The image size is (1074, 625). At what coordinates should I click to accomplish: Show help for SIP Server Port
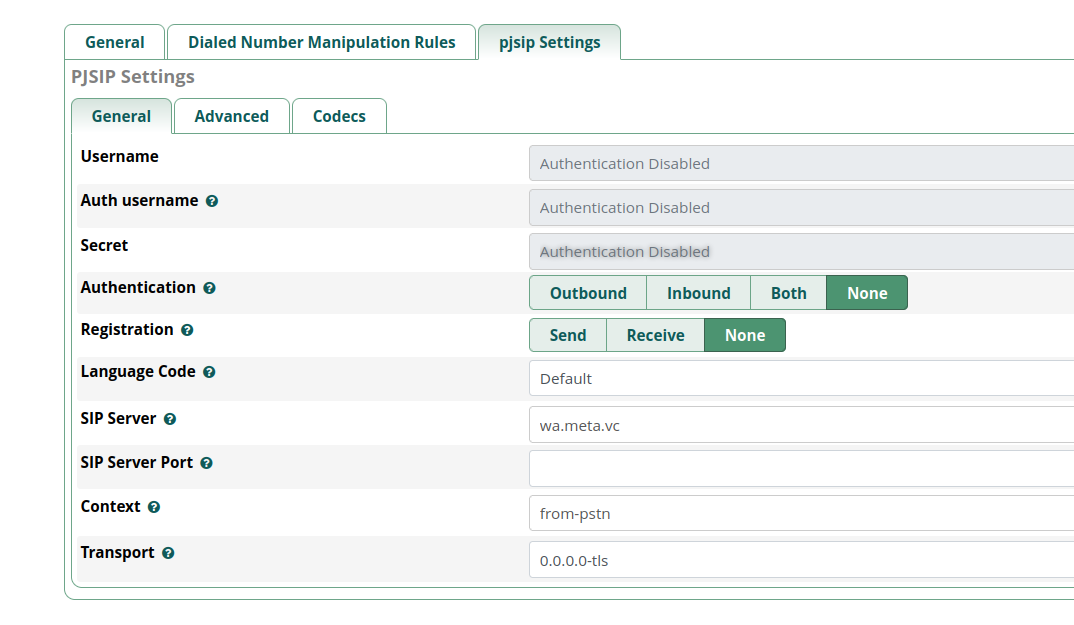(206, 463)
